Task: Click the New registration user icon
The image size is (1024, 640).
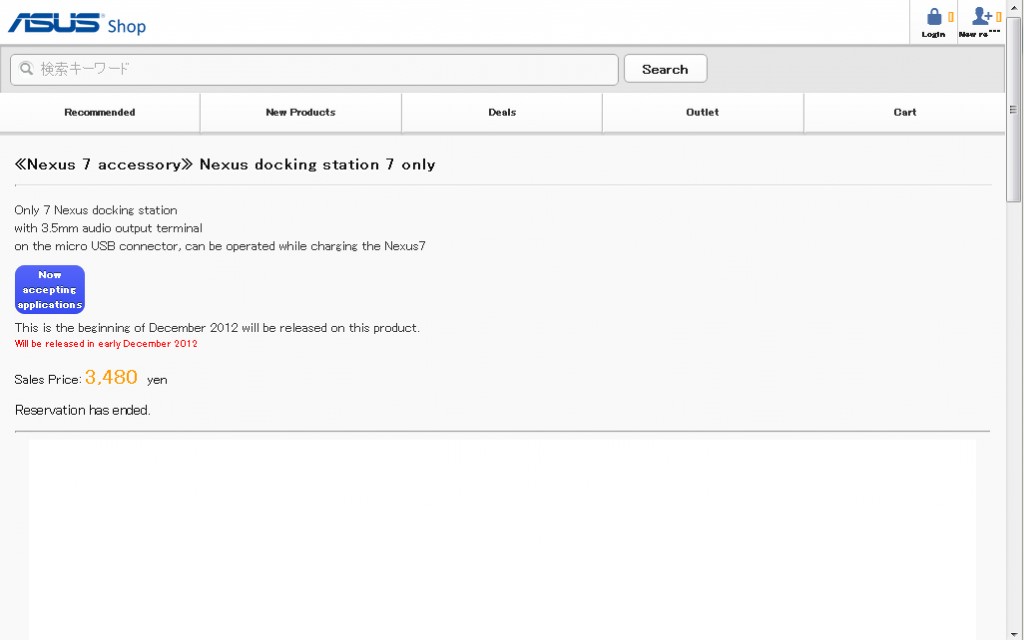Action: pos(982,16)
